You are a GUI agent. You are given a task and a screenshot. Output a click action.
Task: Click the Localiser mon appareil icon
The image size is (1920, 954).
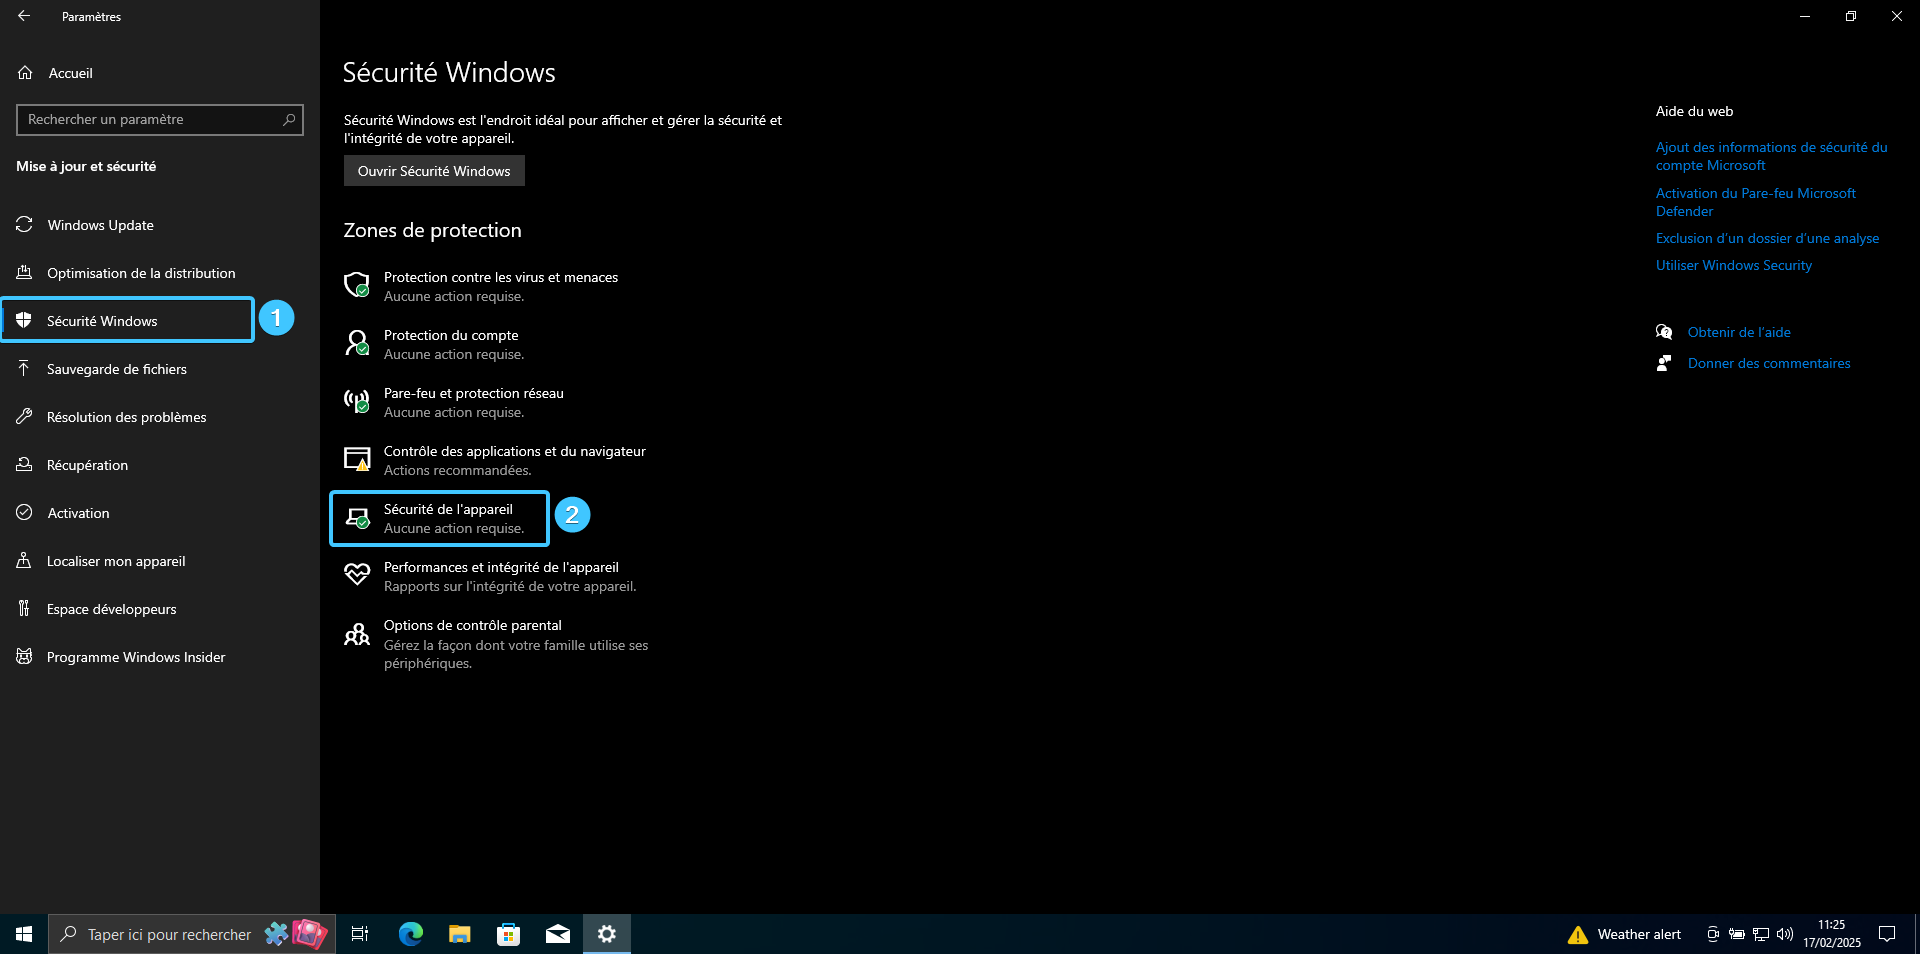click(x=24, y=561)
